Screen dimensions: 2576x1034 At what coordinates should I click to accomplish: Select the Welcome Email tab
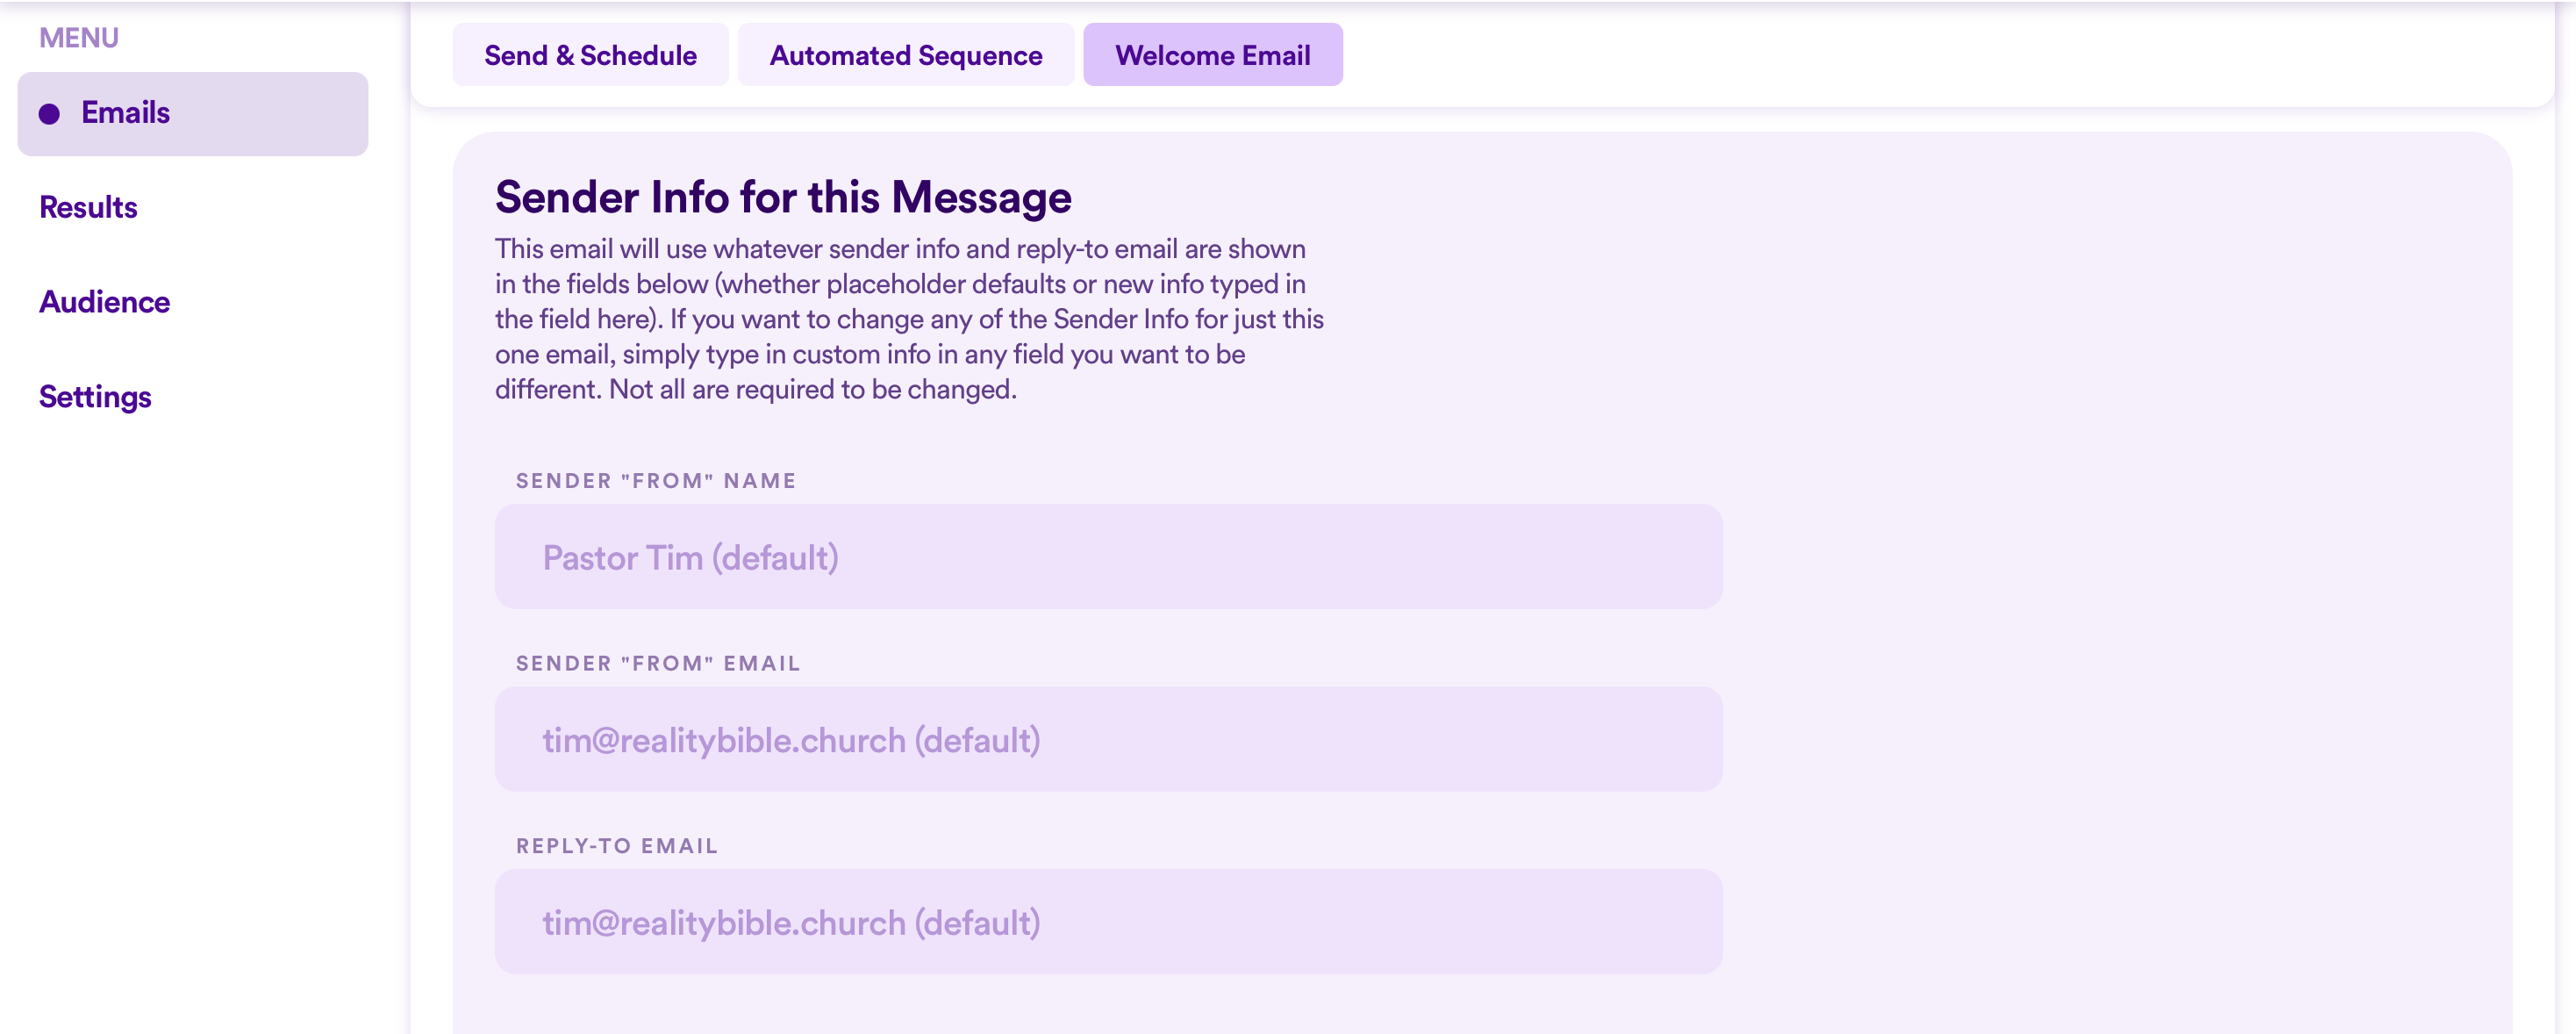pos(1212,55)
